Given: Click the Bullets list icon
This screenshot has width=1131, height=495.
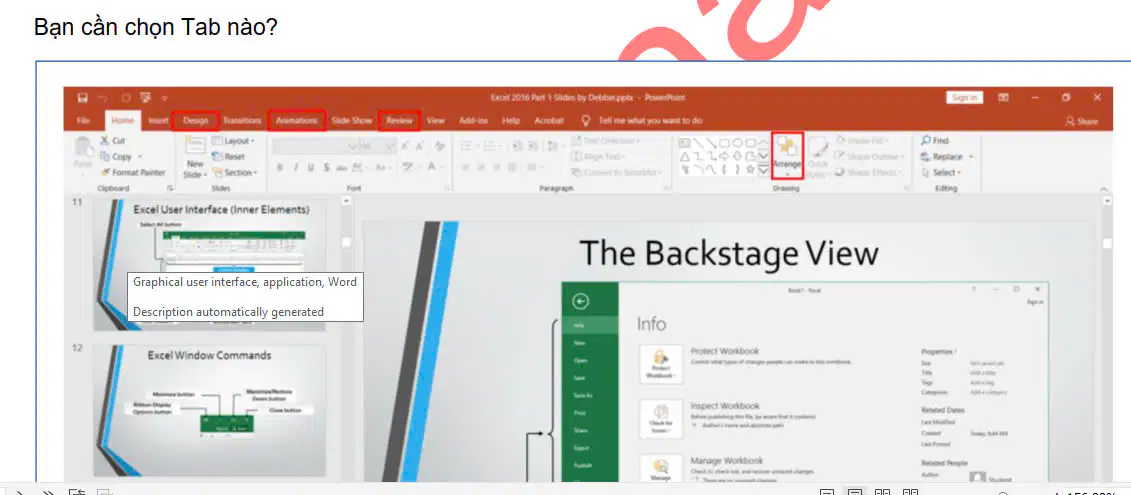Looking at the screenshot, I should 467,146.
